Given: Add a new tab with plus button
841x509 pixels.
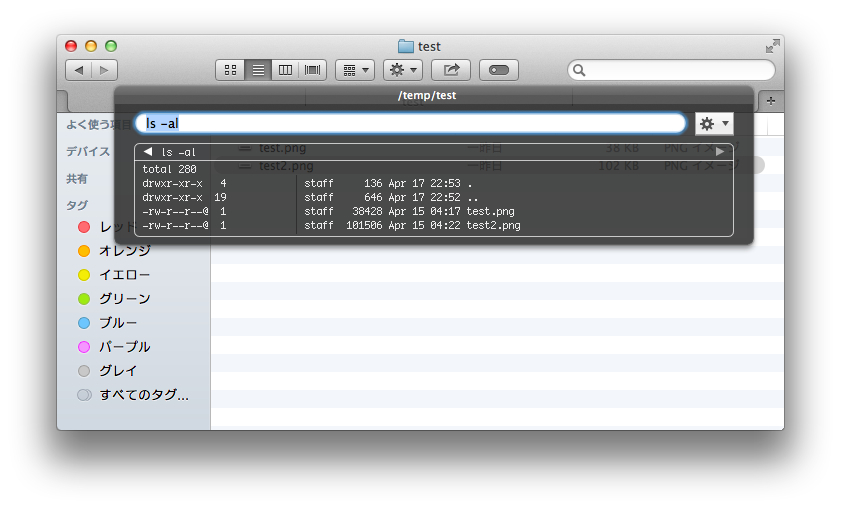Looking at the screenshot, I should (x=771, y=101).
